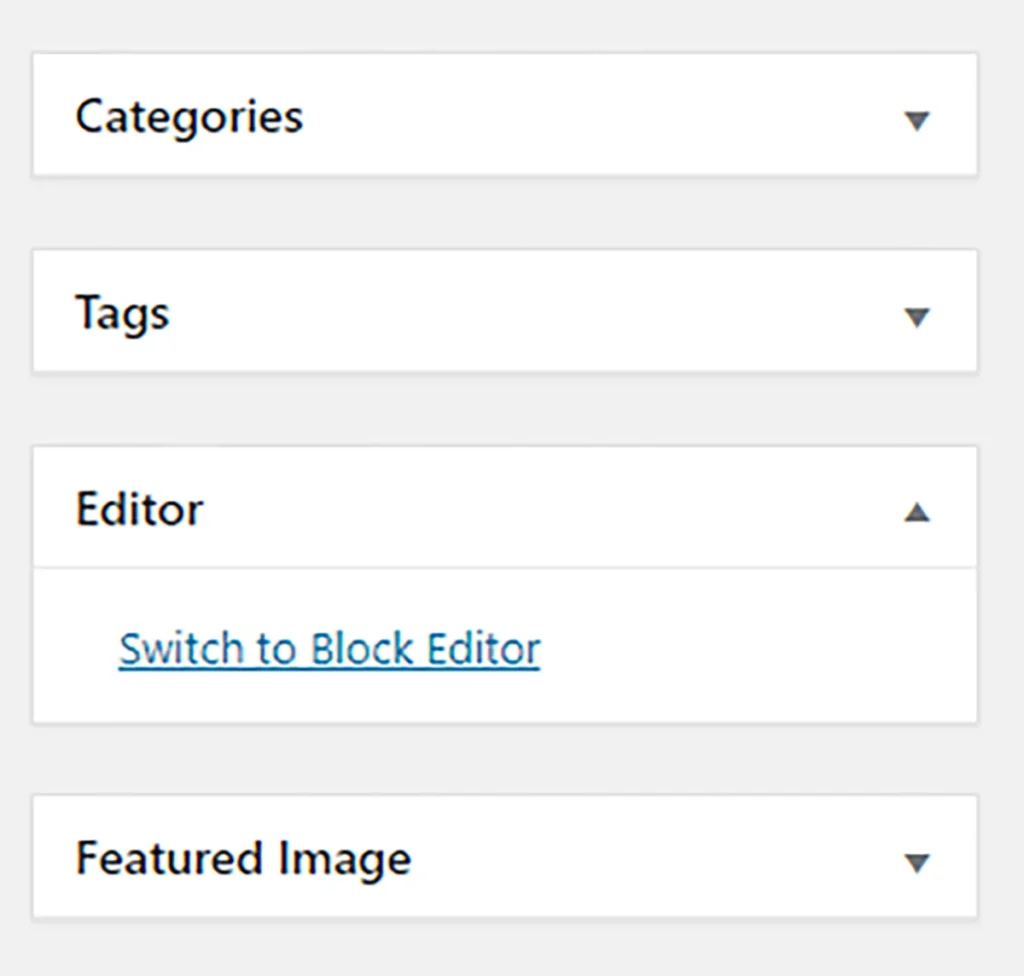Select the upward triangle icon beside Editor
The height and width of the screenshot is (976, 1024).
pos(916,512)
